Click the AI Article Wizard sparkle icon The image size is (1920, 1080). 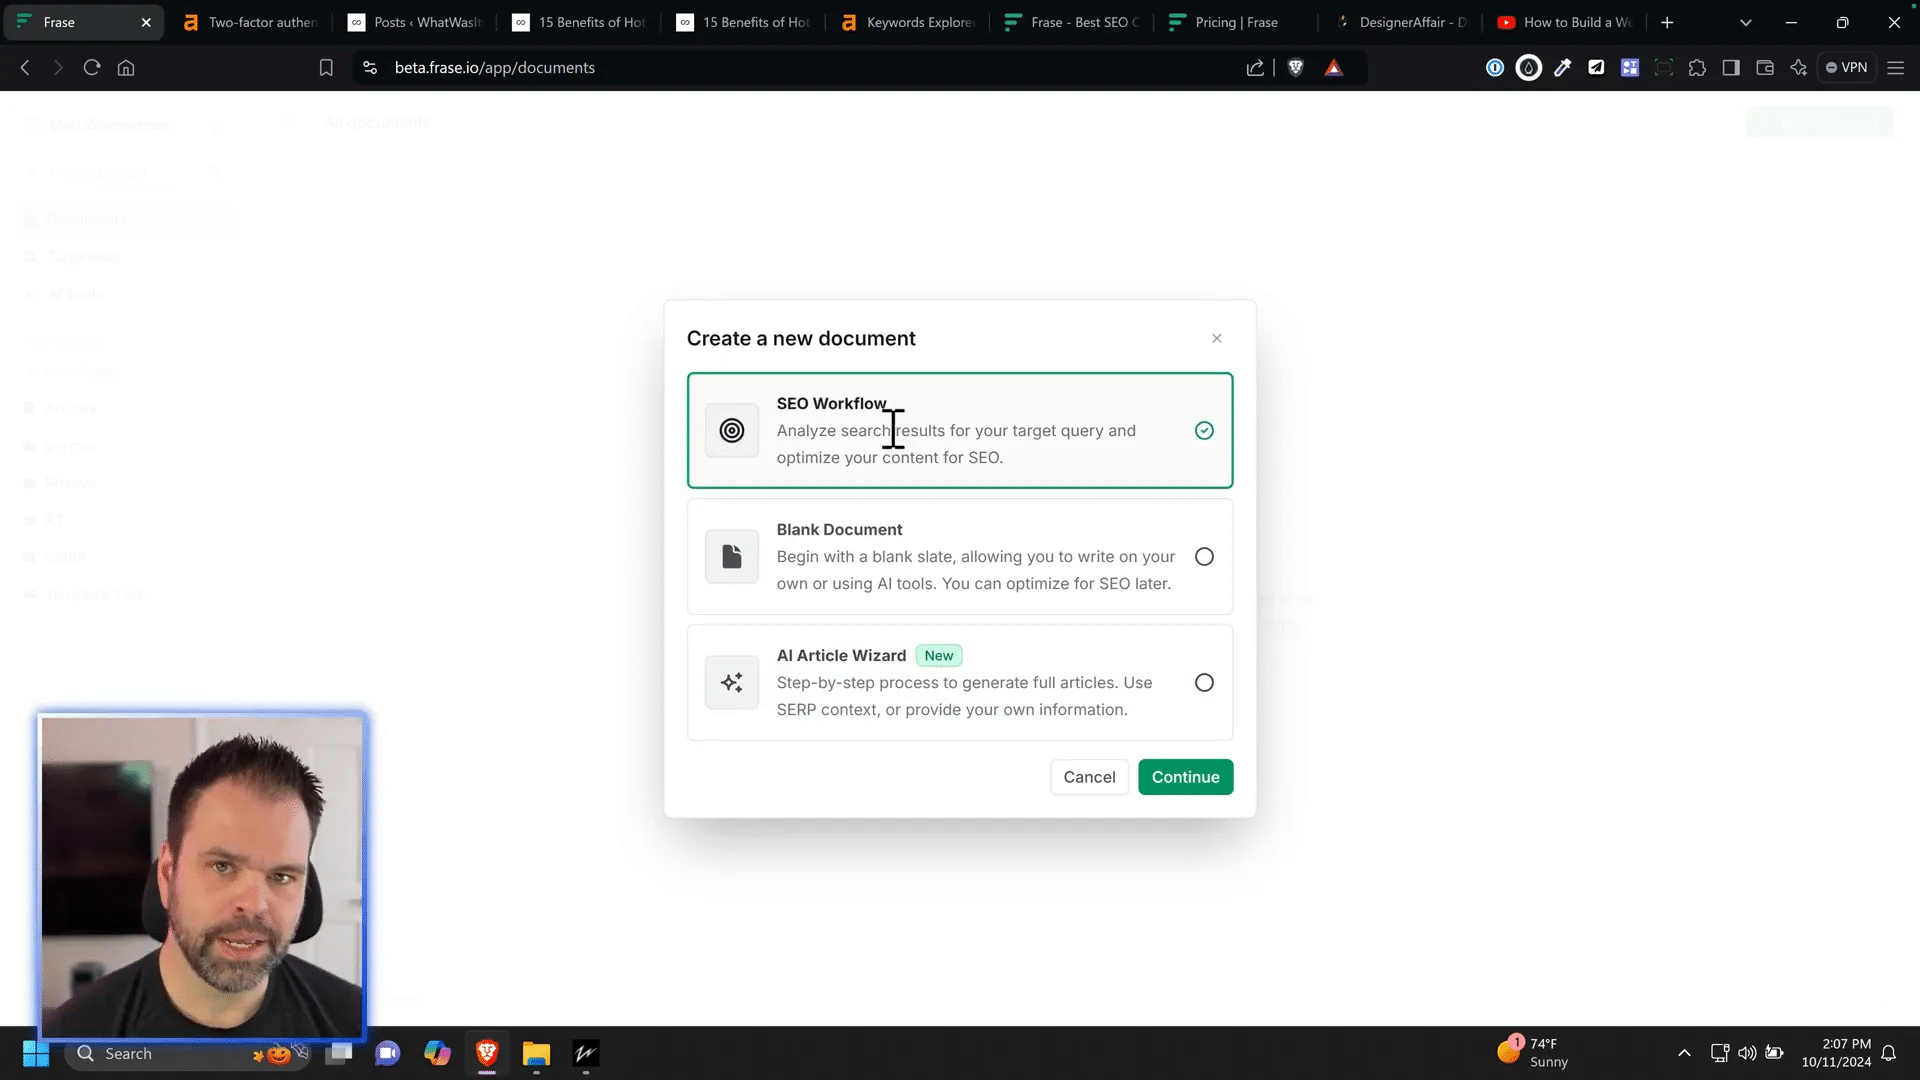tap(732, 683)
